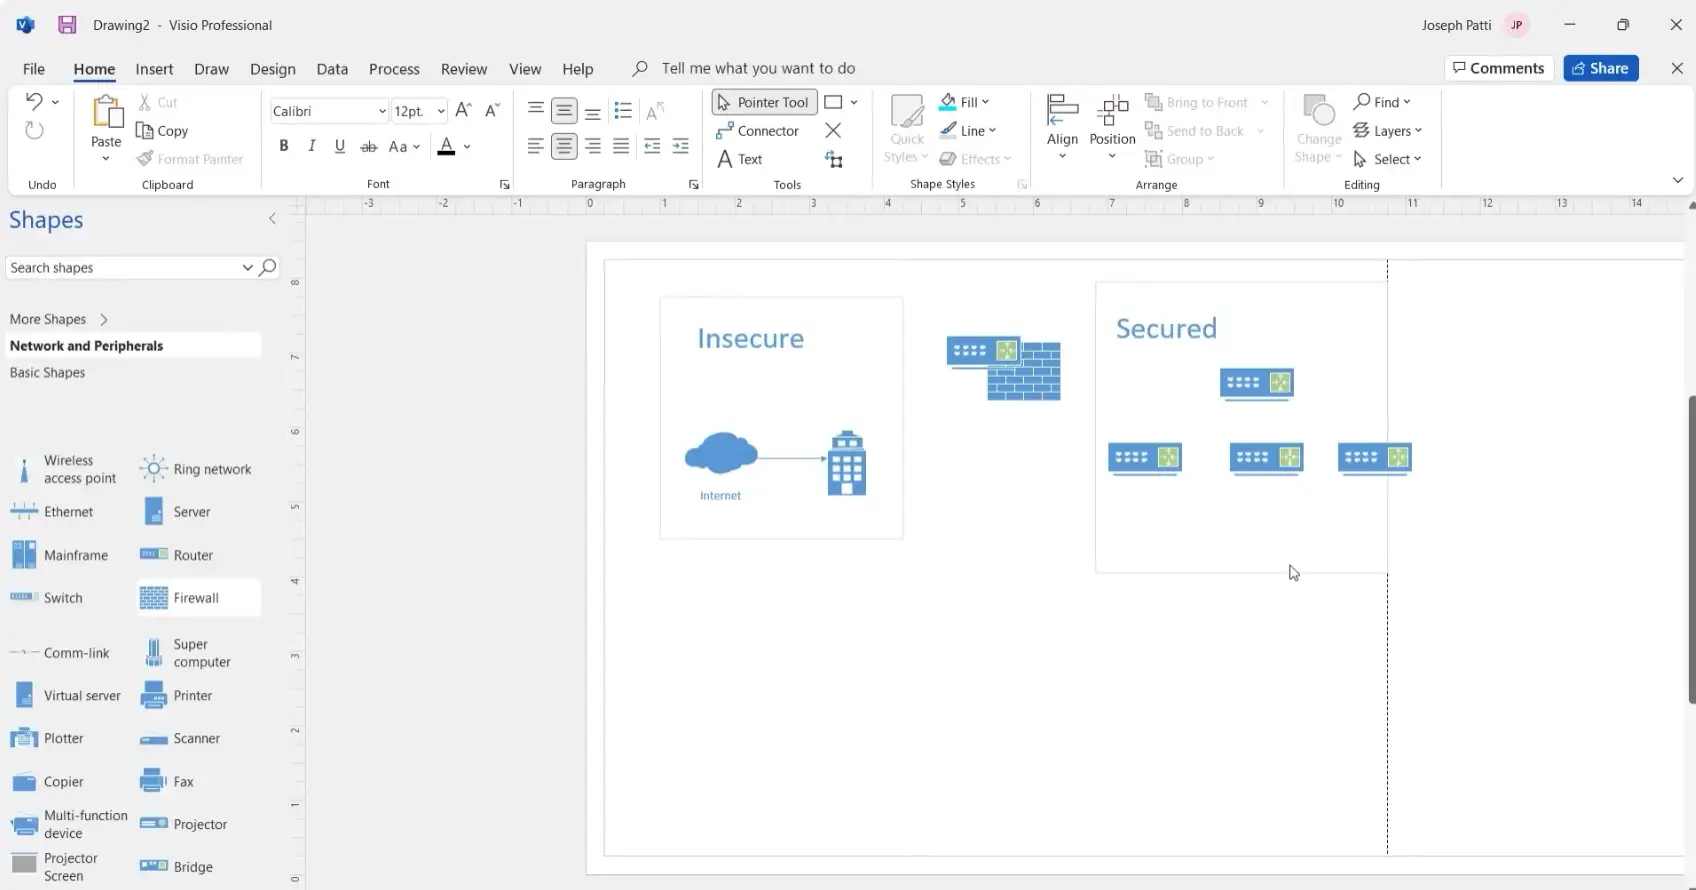
Task: Click the Undo arrow icon
Action: 34,102
